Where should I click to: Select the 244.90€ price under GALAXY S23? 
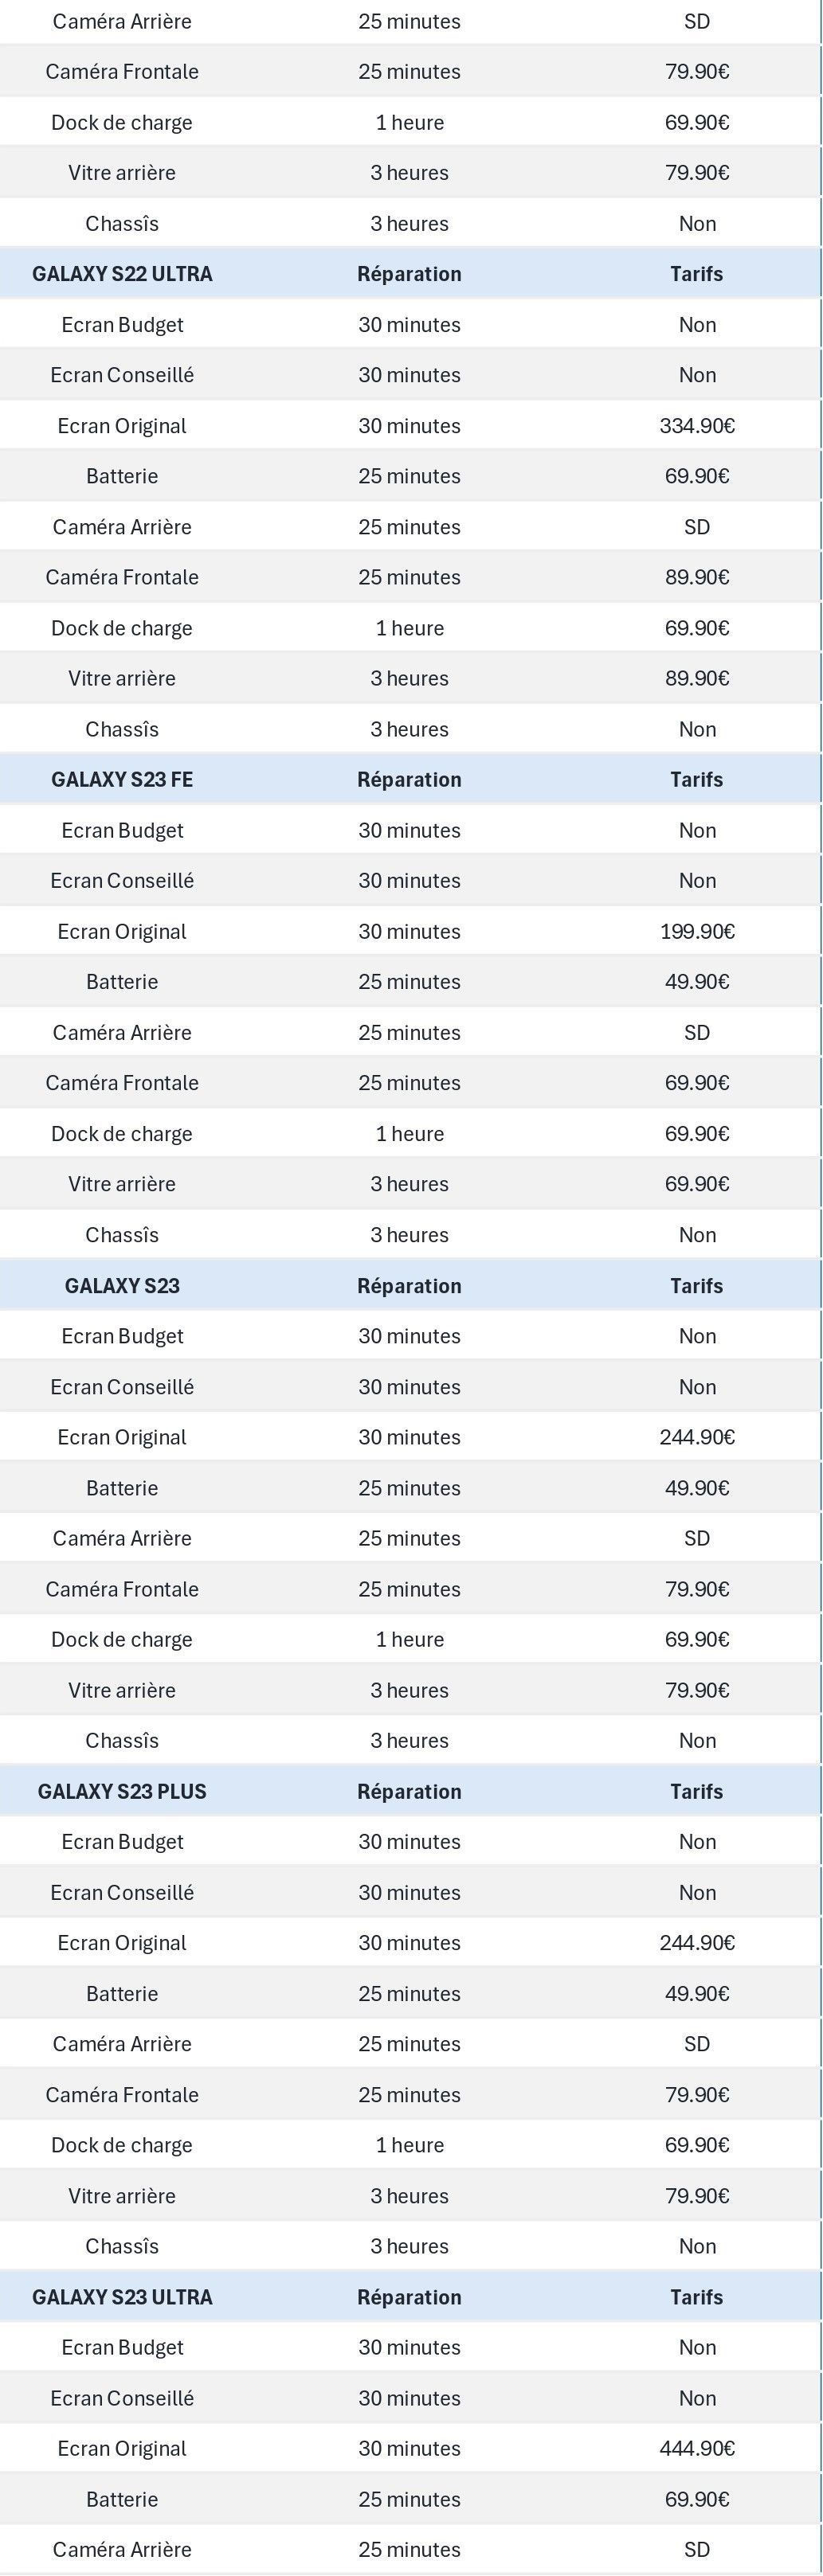pyautogui.click(x=697, y=1437)
